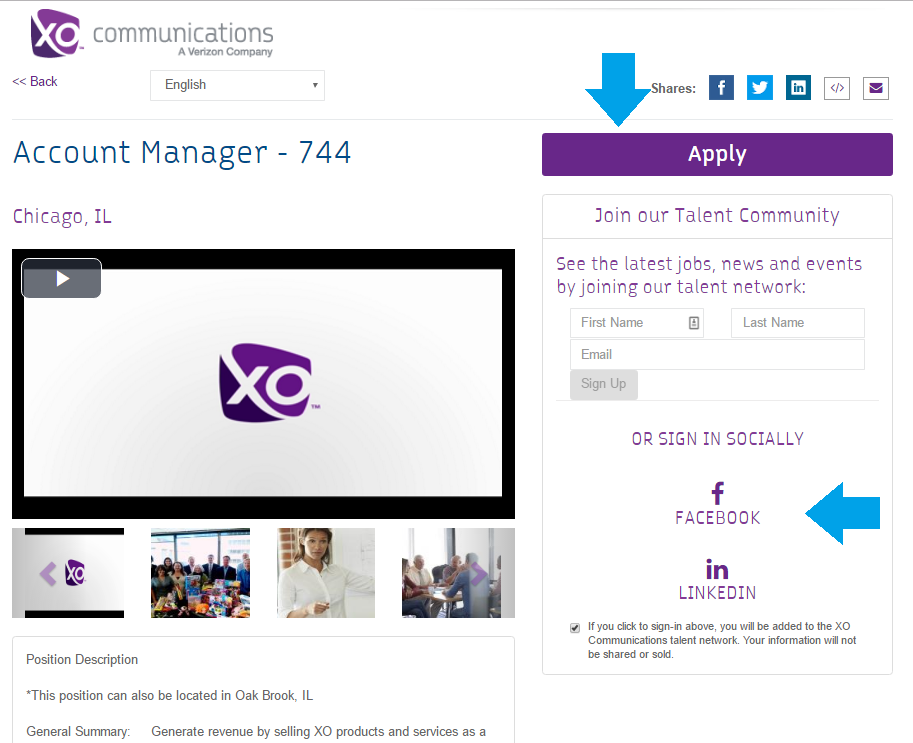Click the Oak Brook, IL note line
The height and width of the screenshot is (743, 913).
169,696
